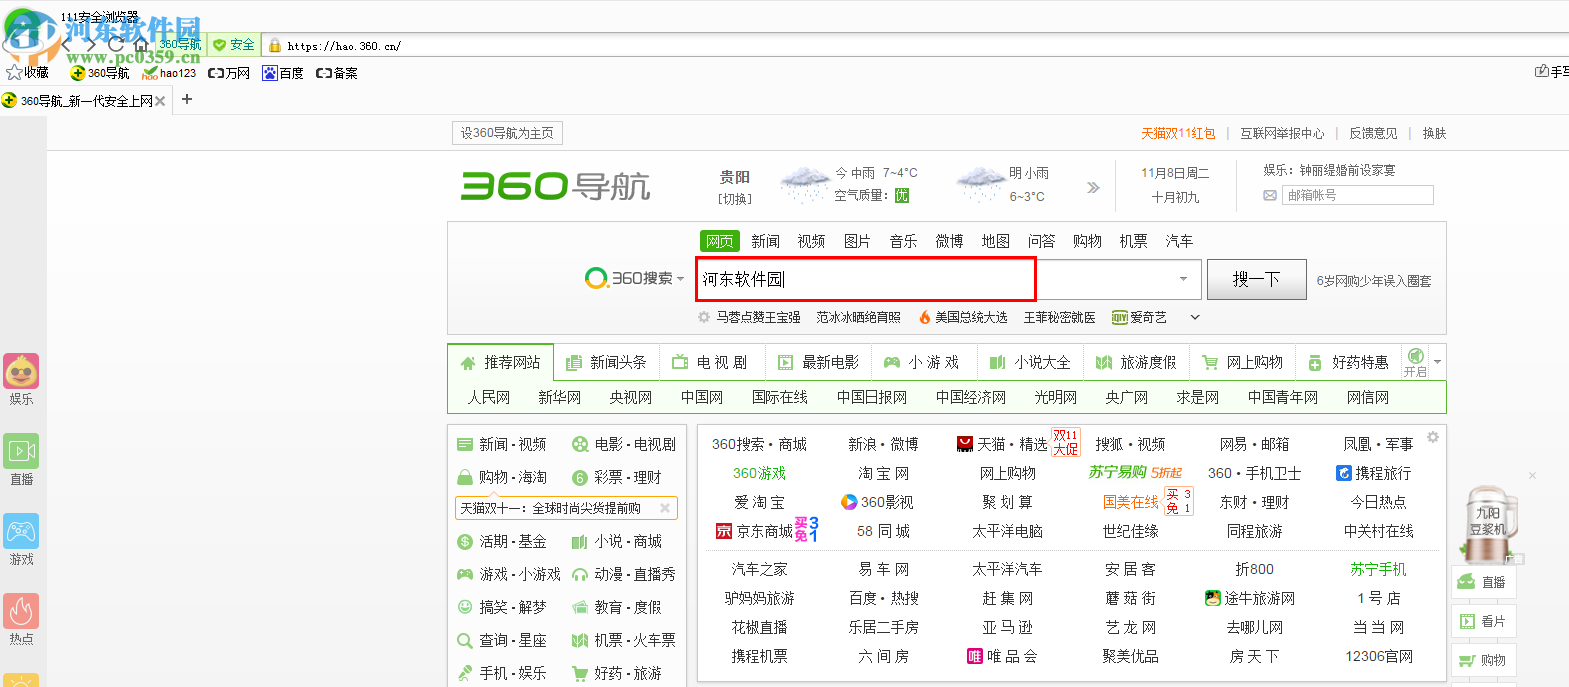Open the browser home page icon
The height and width of the screenshot is (687, 1569).
point(141,45)
